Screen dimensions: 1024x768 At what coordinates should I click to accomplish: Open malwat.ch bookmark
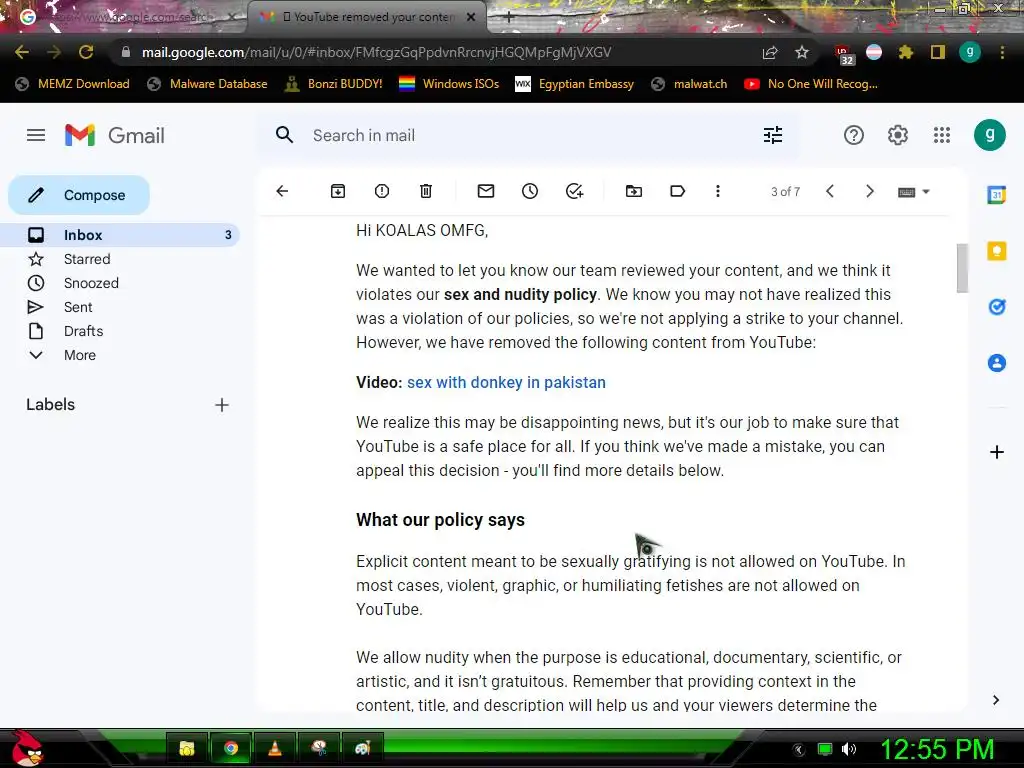tap(689, 84)
